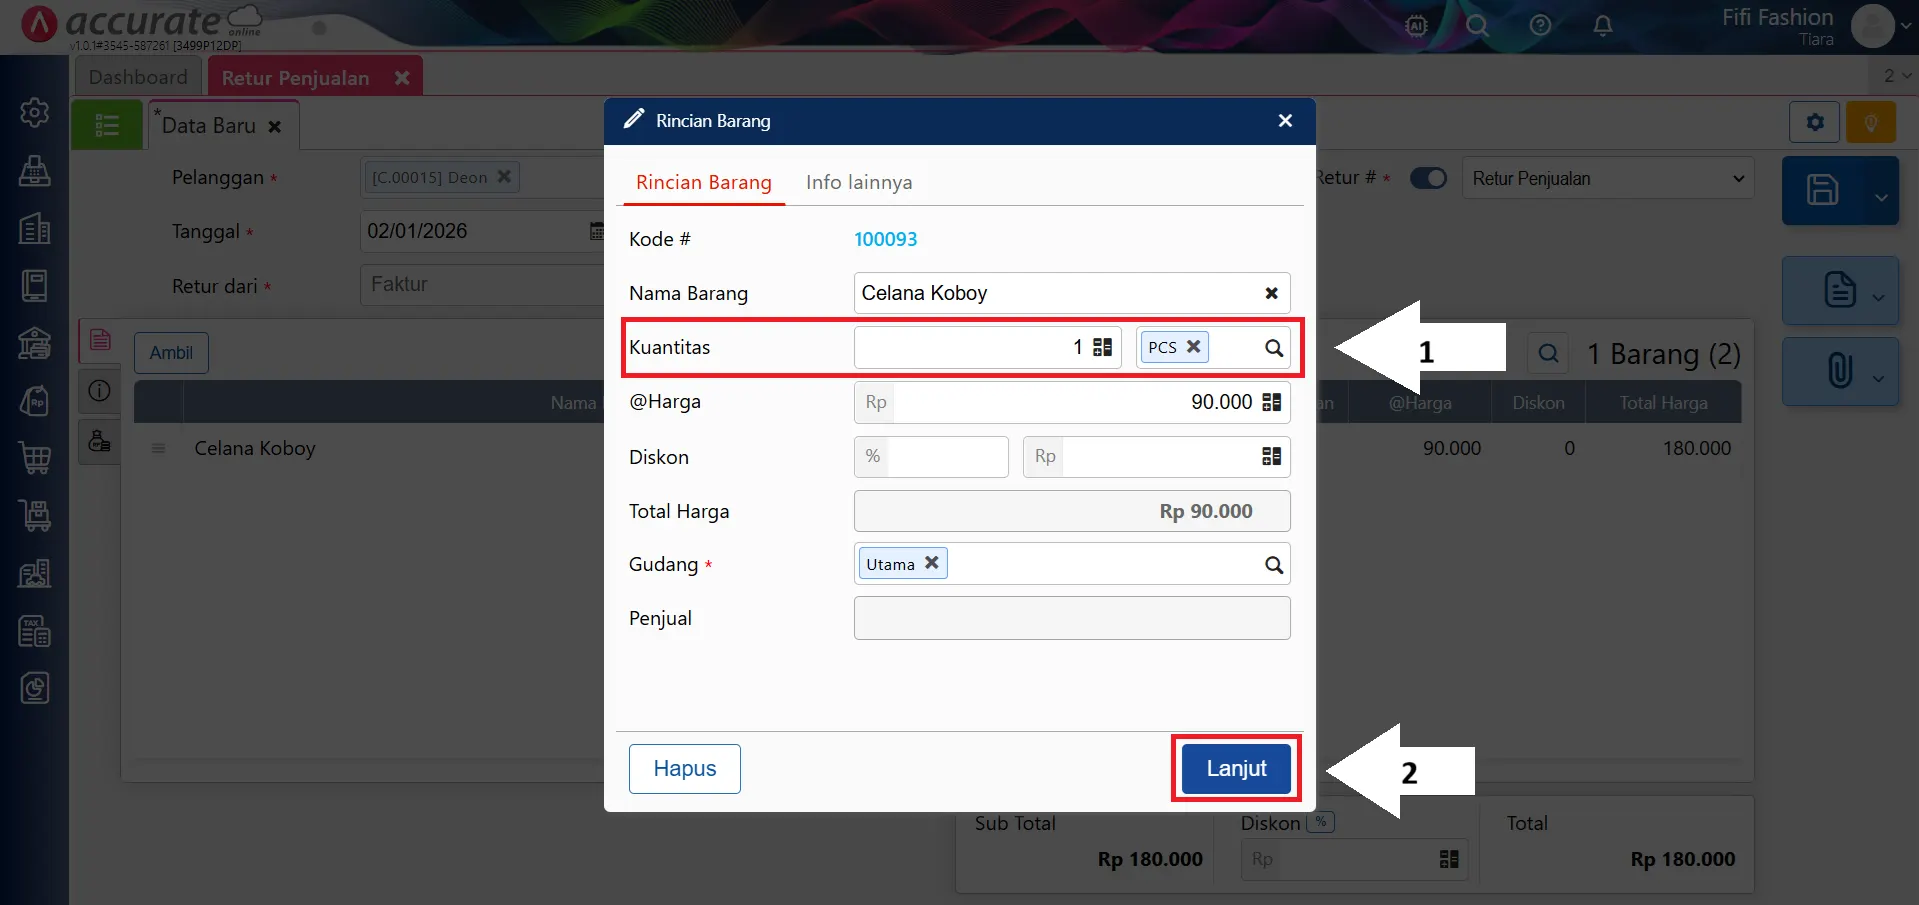
Task: Open Settings from the sidebar gear icon
Action: [35, 112]
